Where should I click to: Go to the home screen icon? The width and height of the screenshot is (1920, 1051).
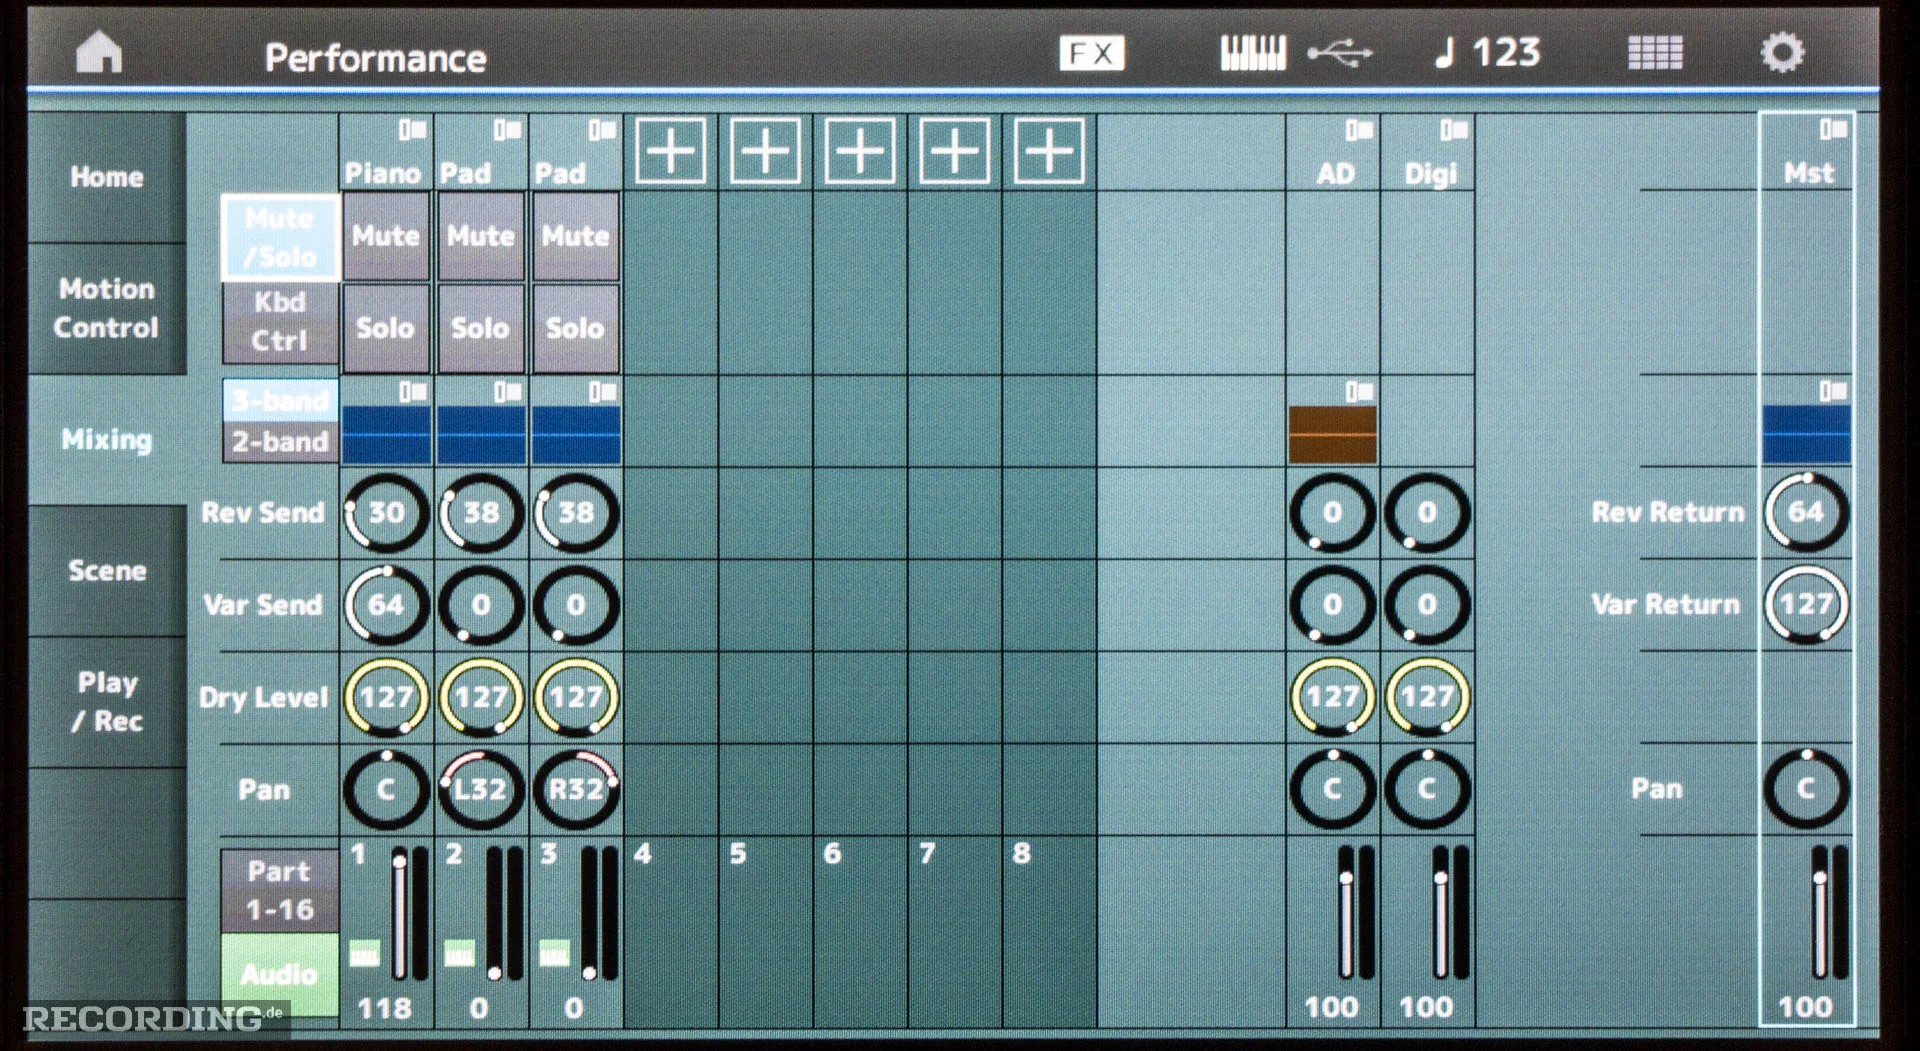(x=99, y=53)
